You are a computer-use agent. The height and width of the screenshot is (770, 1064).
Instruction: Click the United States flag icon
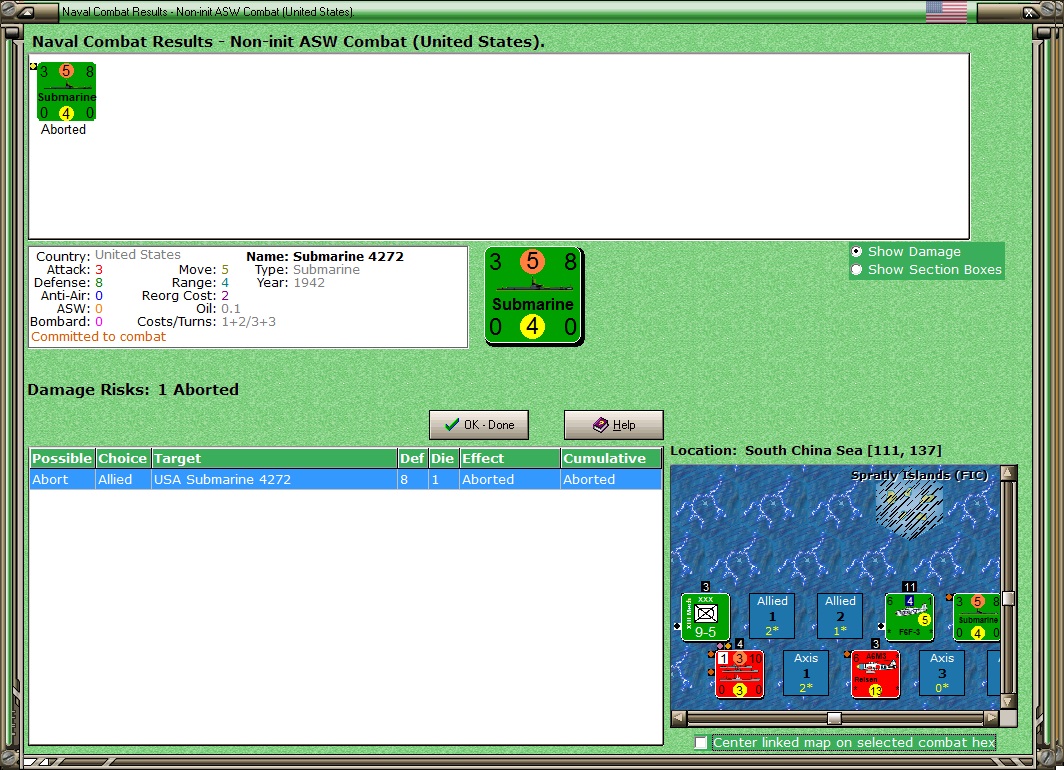(946, 12)
